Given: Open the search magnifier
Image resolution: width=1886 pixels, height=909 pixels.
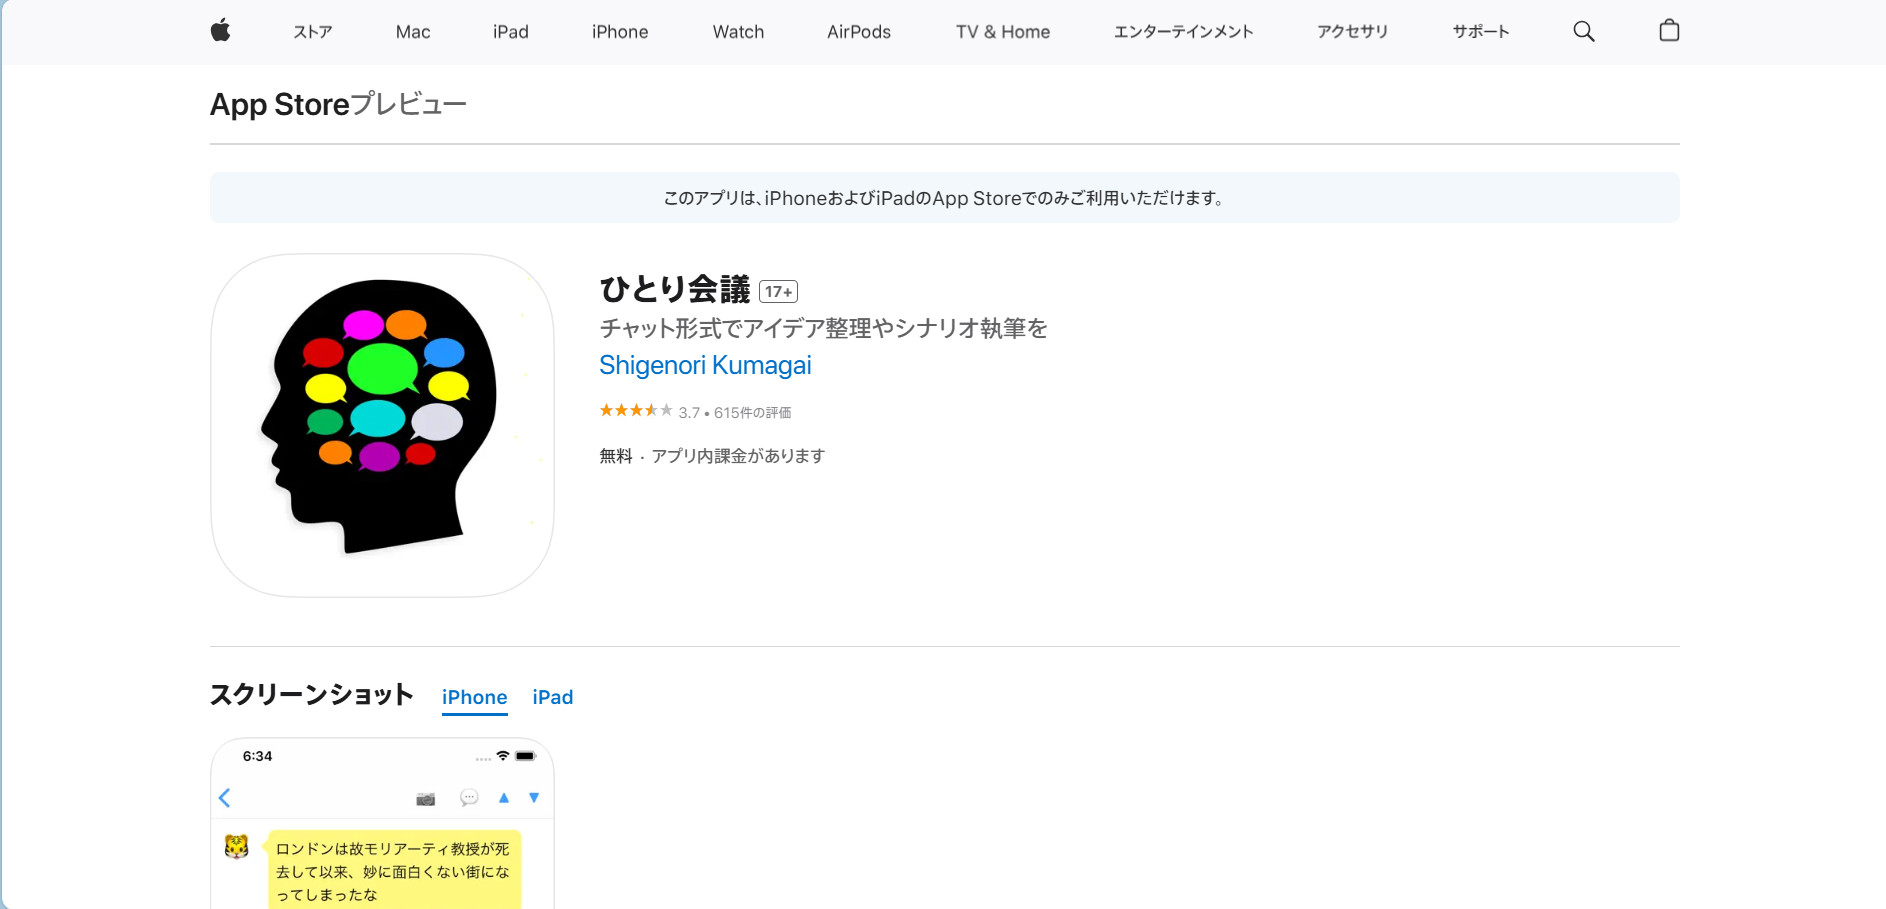Looking at the screenshot, I should pos(1583,31).
